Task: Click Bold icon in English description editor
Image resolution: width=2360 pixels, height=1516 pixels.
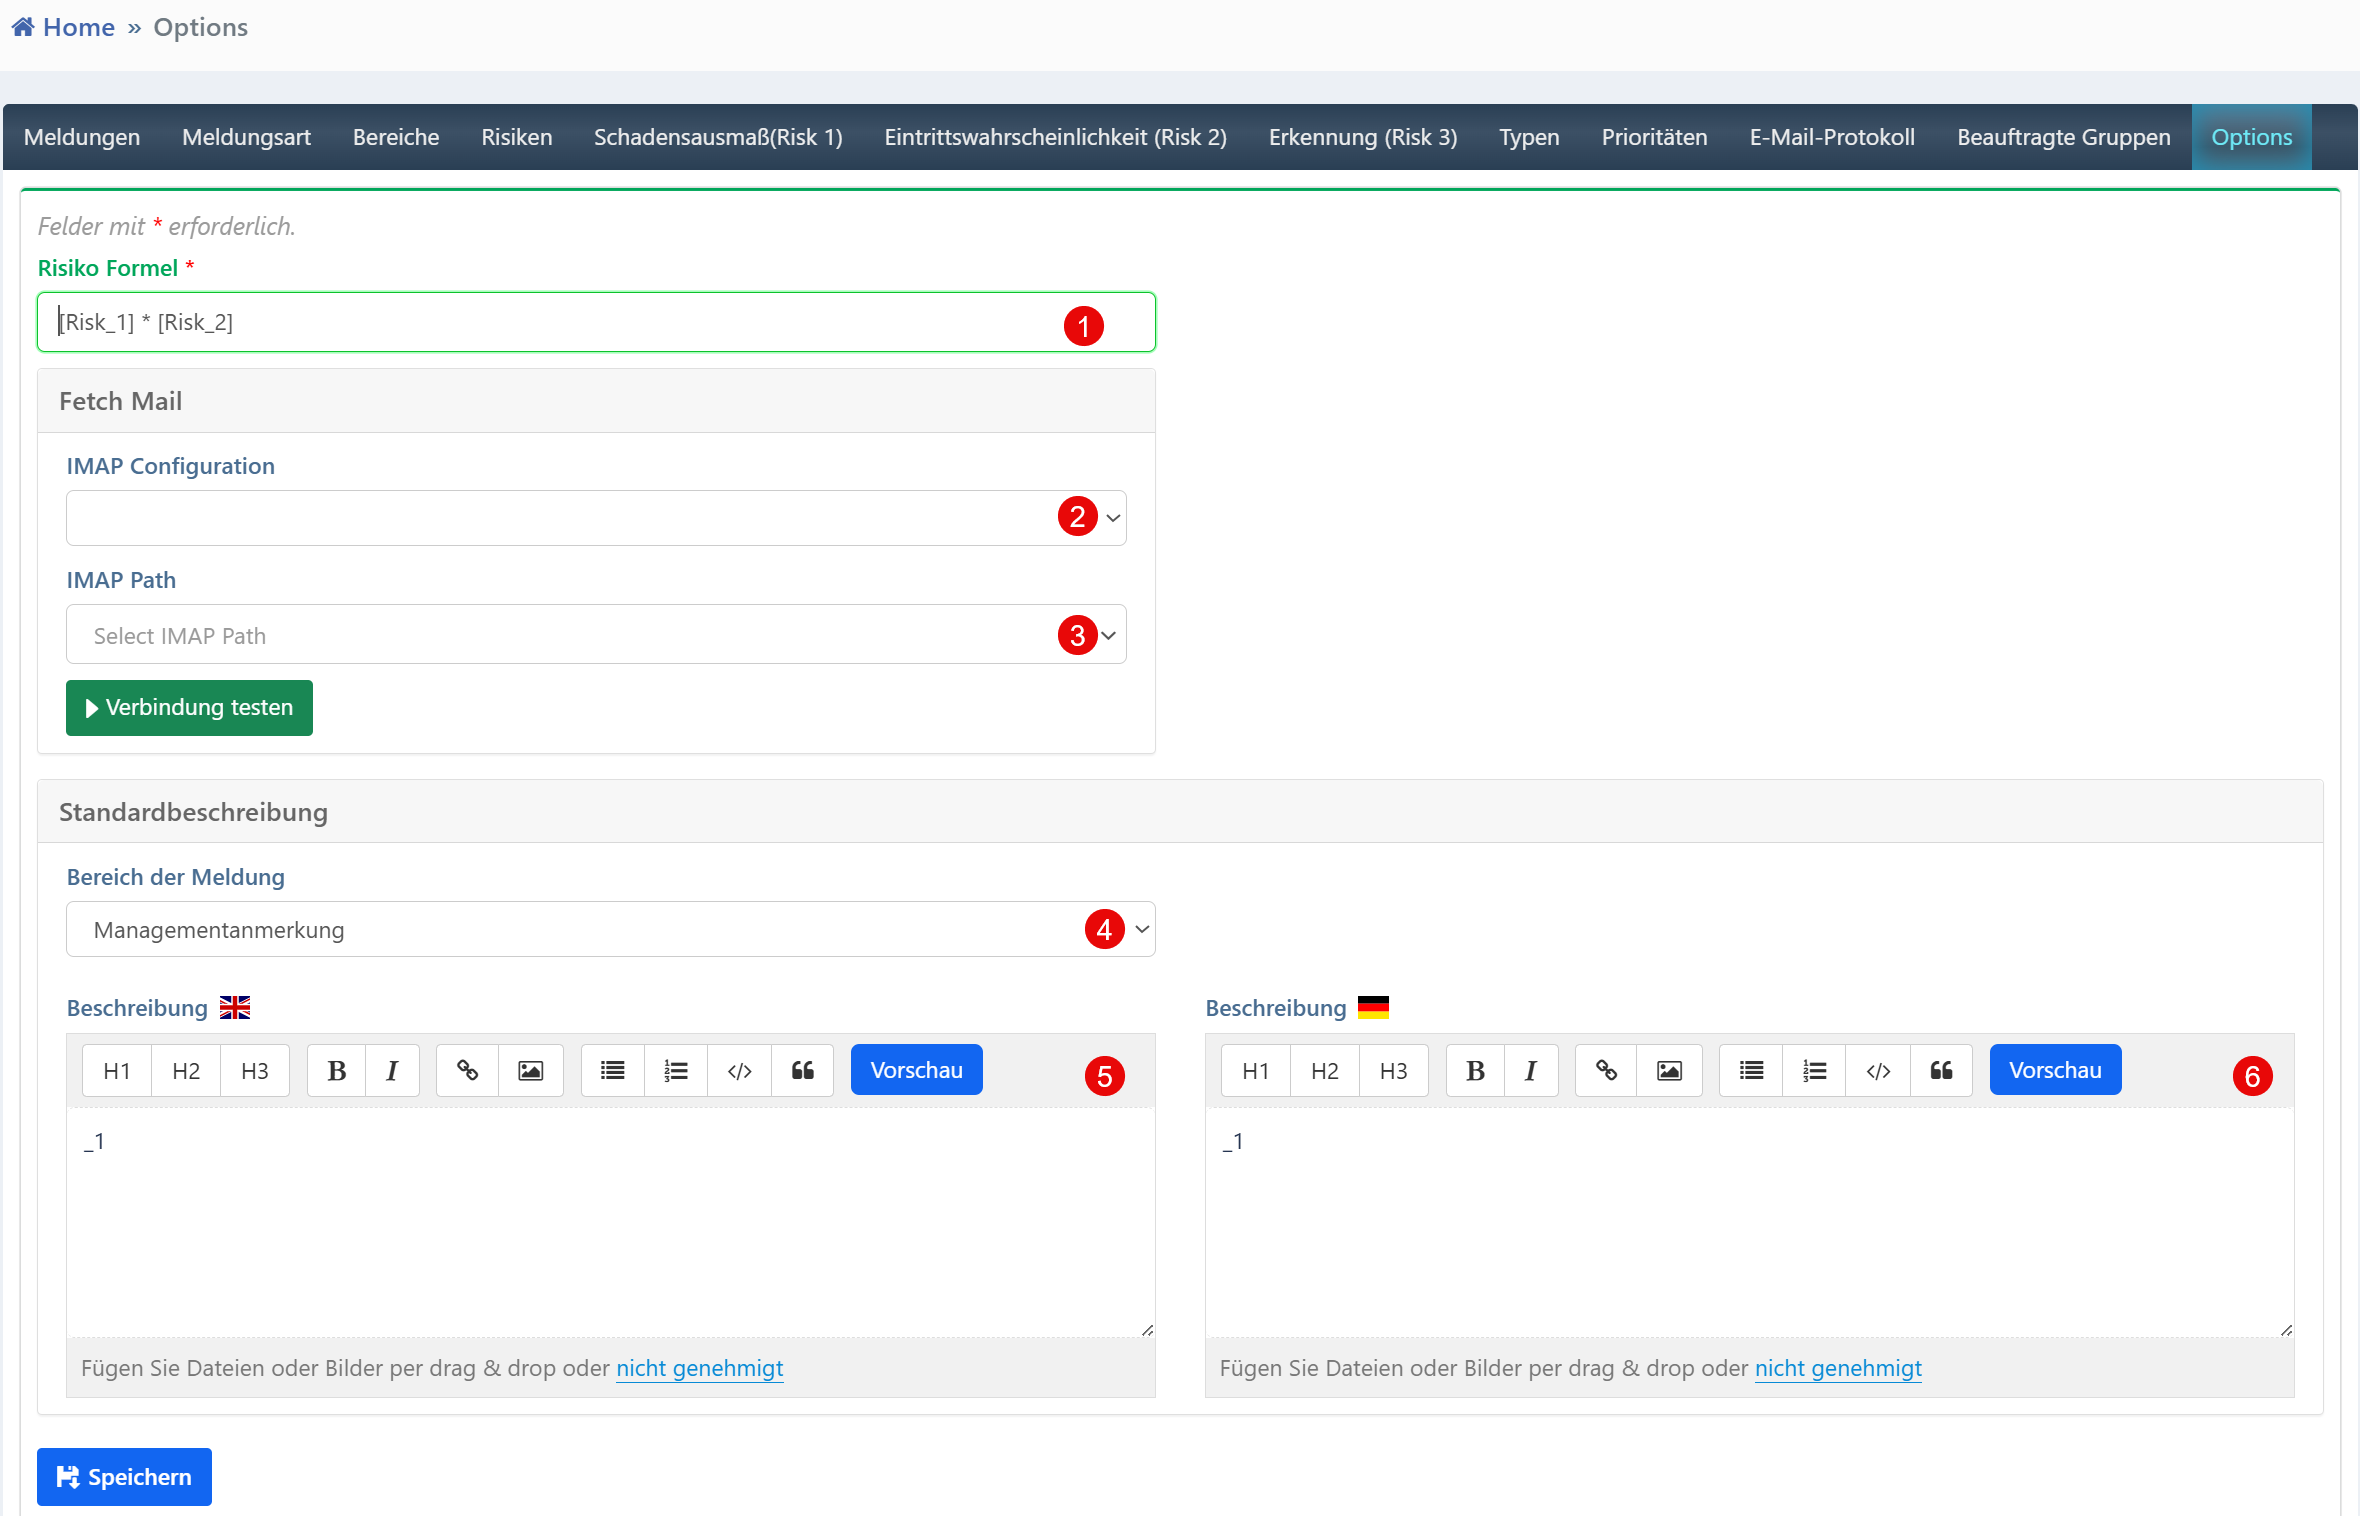Action: [x=337, y=1071]
